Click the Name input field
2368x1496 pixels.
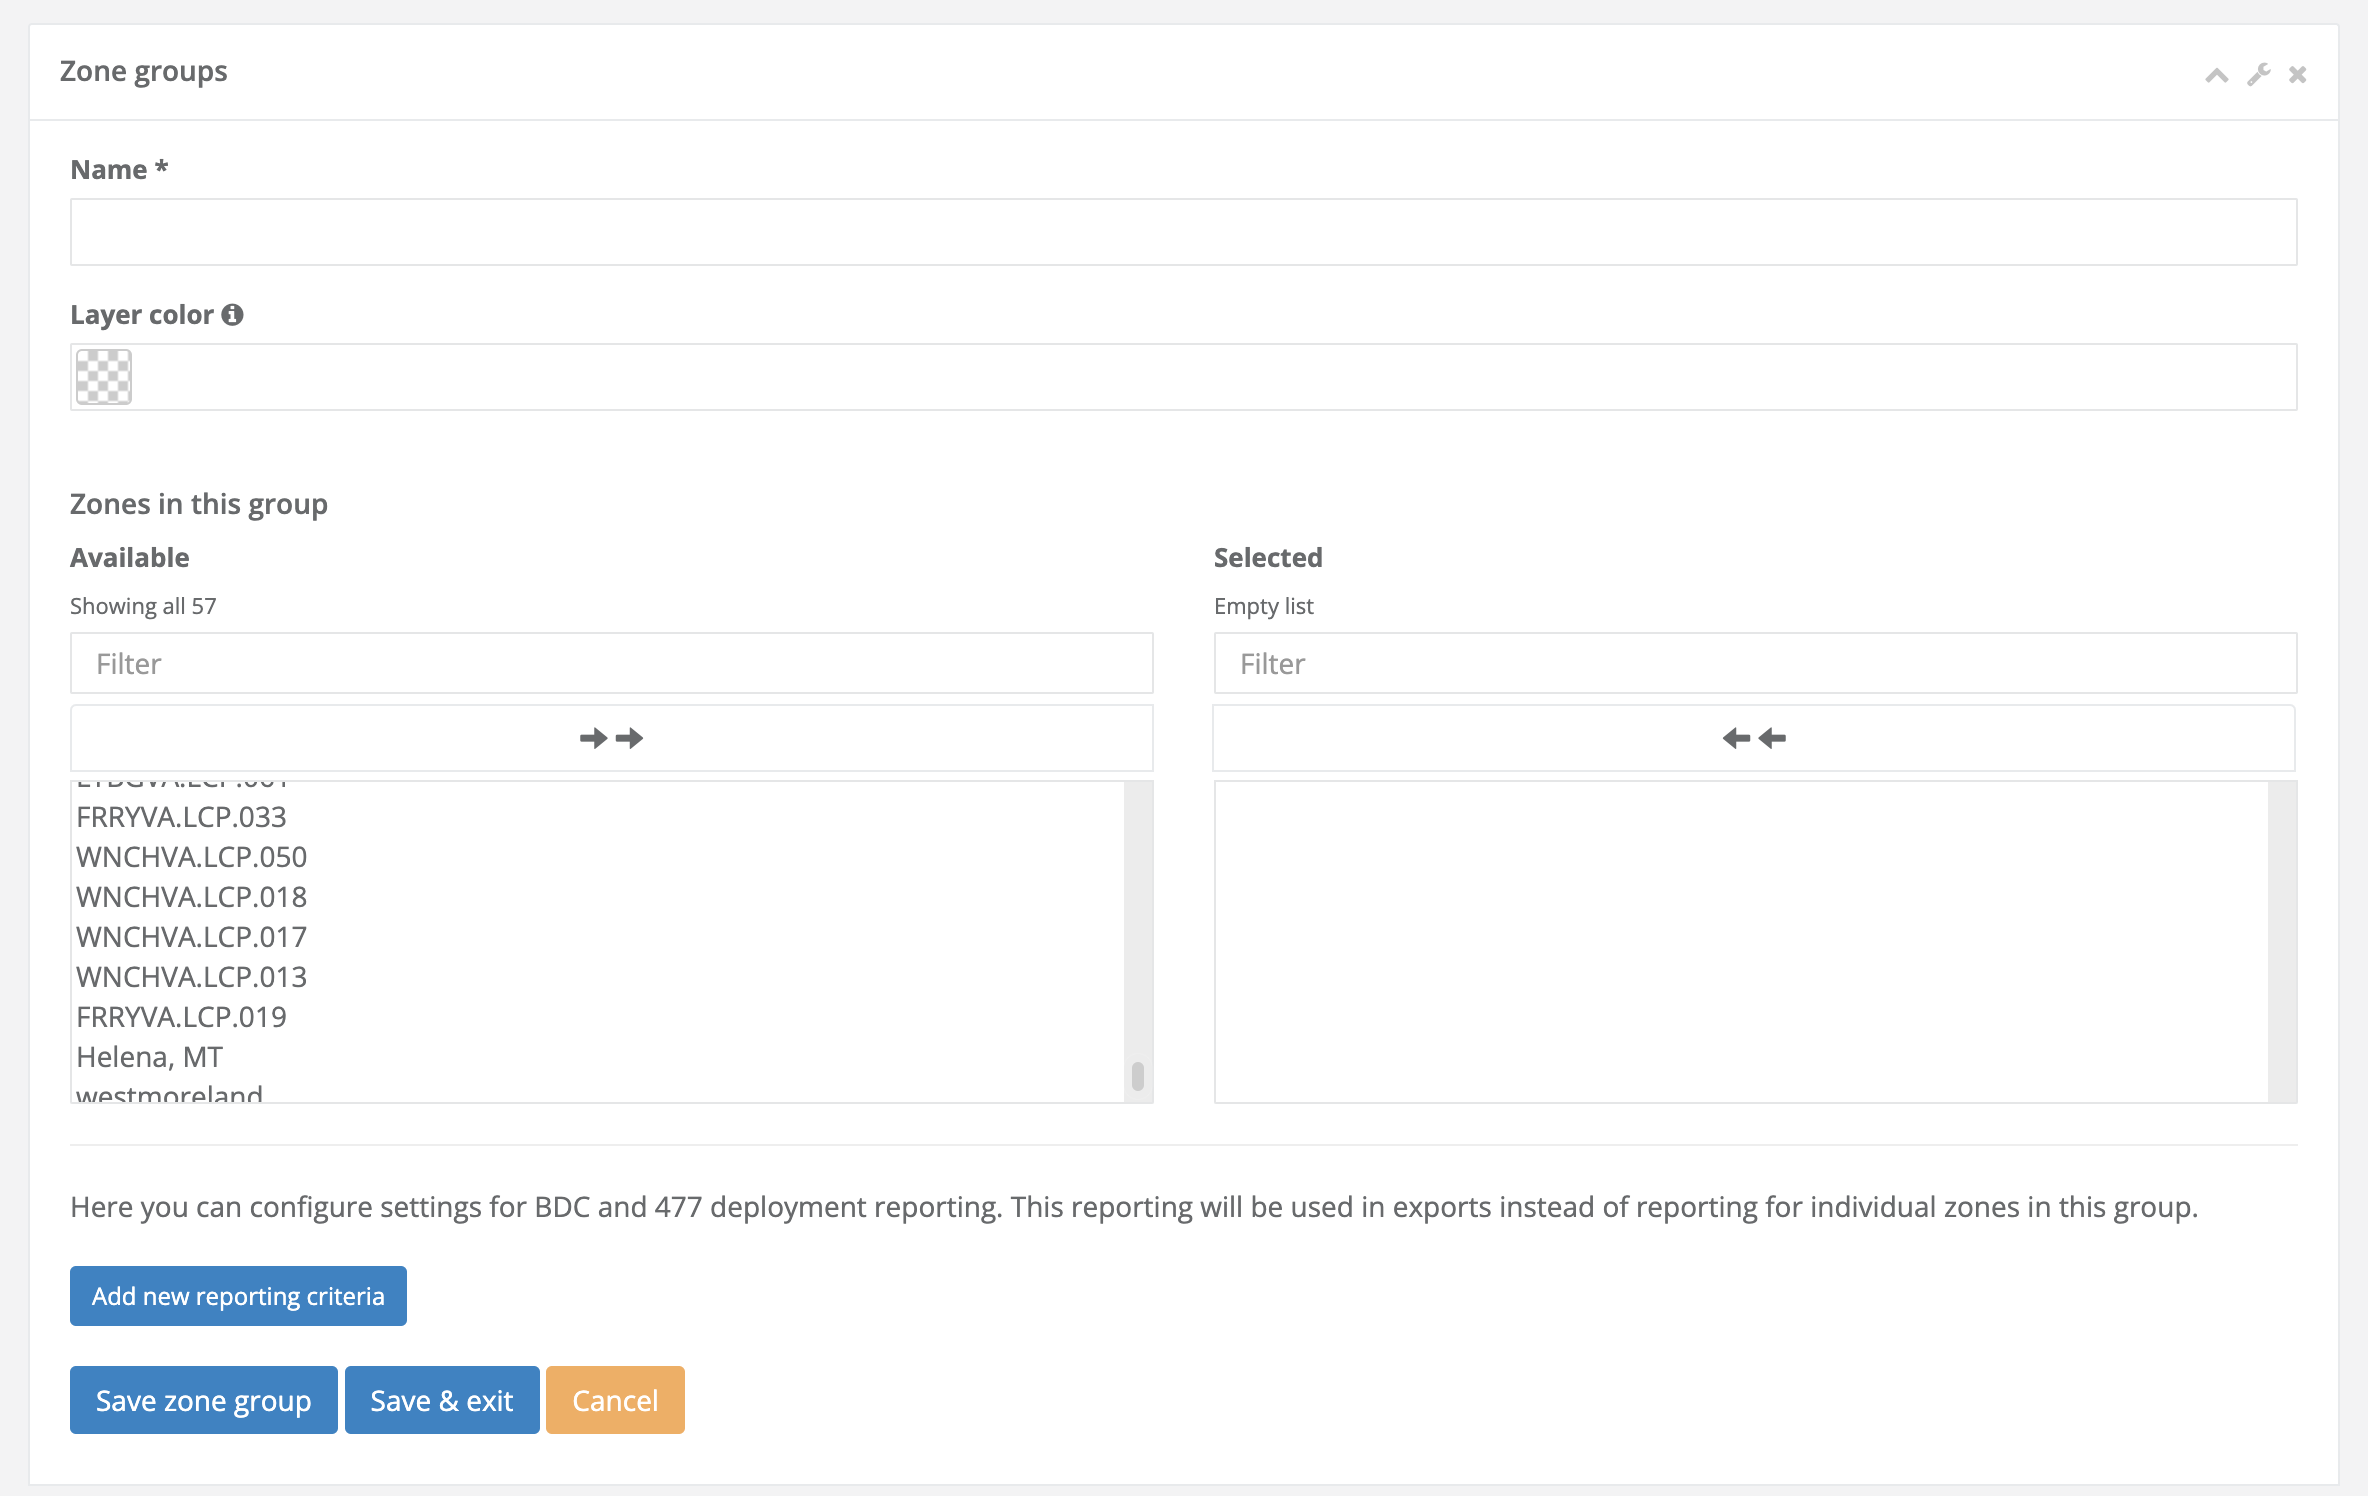(1183, 231)
